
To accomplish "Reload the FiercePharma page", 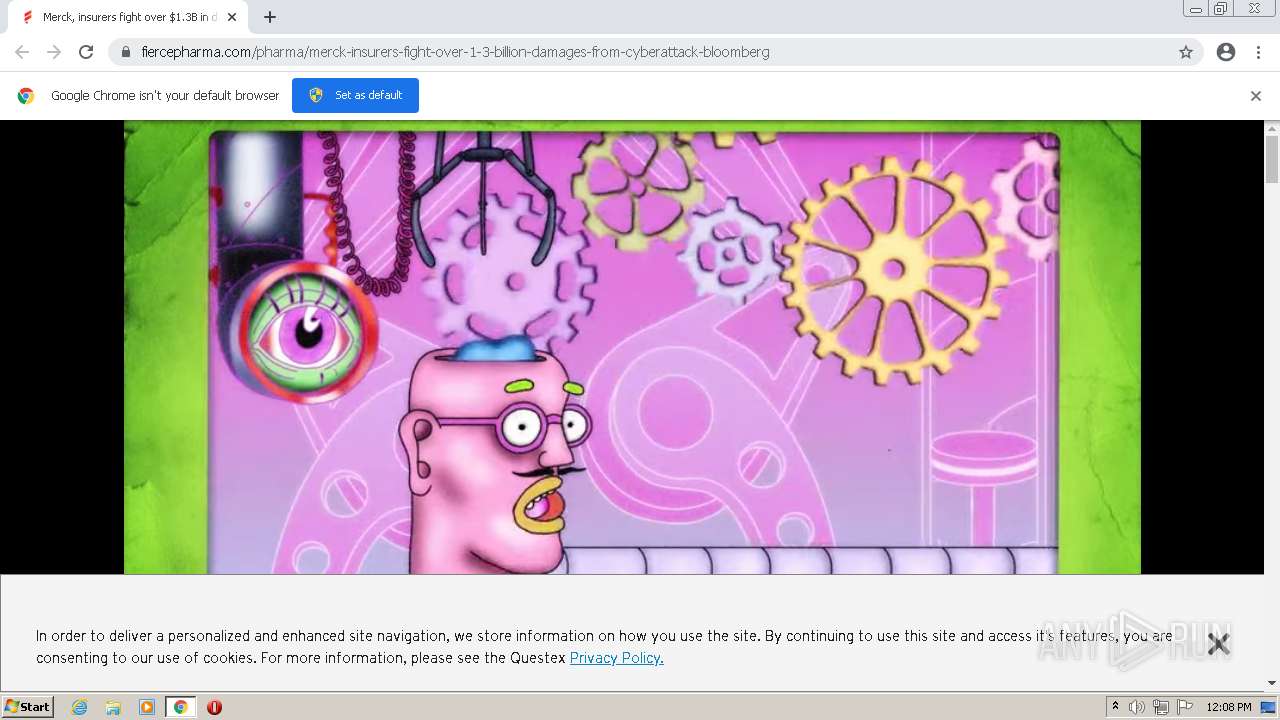I will tap(86, 52).
